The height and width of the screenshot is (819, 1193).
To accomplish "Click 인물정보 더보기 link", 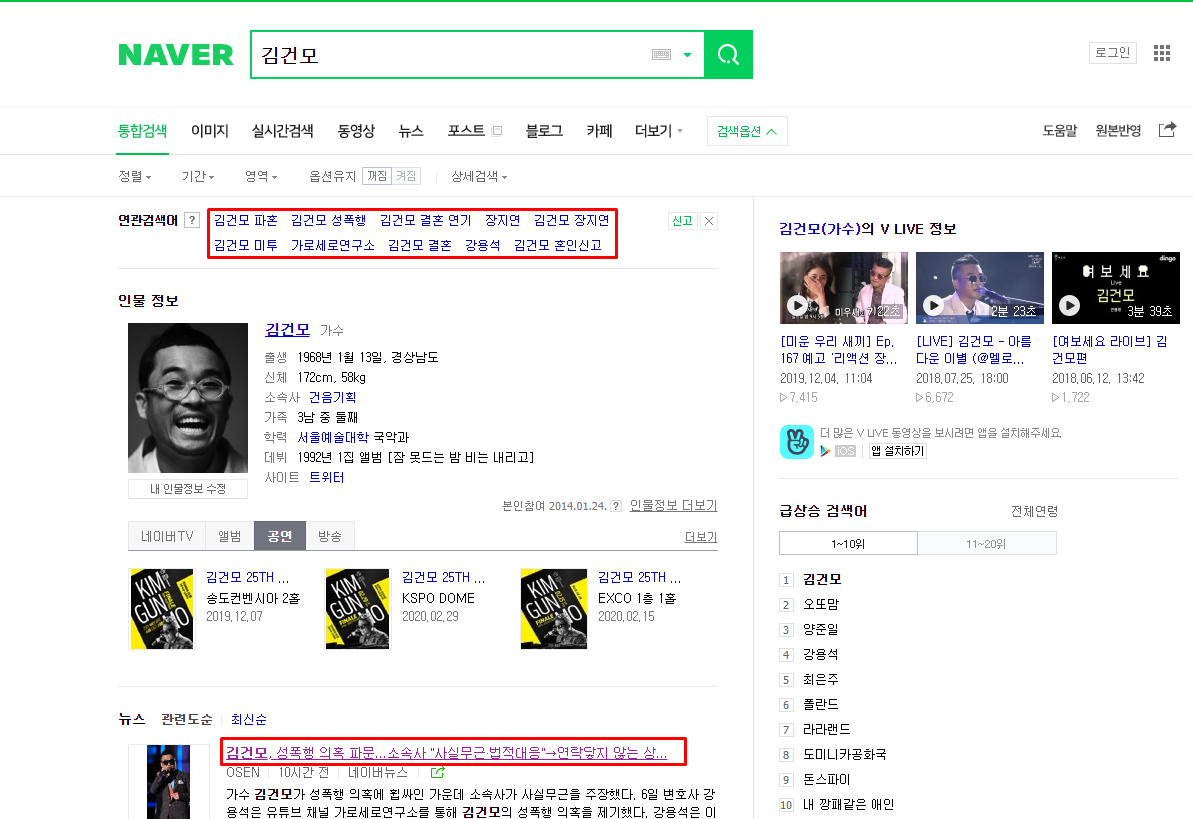I will tap(673, 505).
